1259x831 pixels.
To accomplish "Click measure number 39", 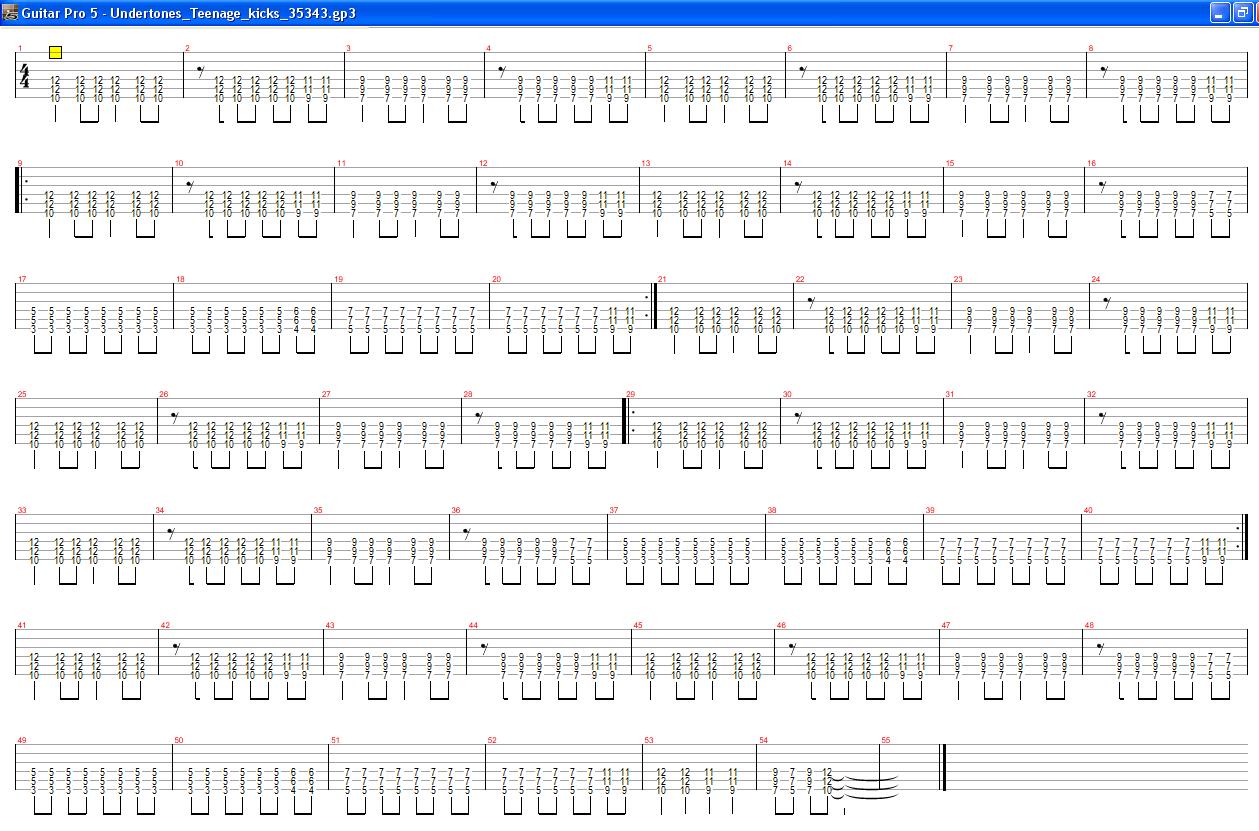I will (x=930, y=511).
